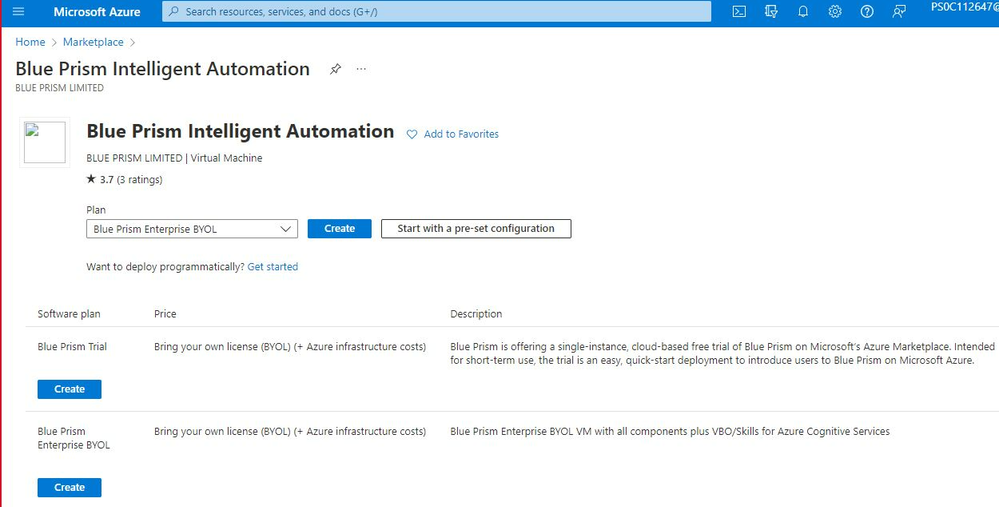
Task: Click the Software plan column header
Action: (69, 314)
